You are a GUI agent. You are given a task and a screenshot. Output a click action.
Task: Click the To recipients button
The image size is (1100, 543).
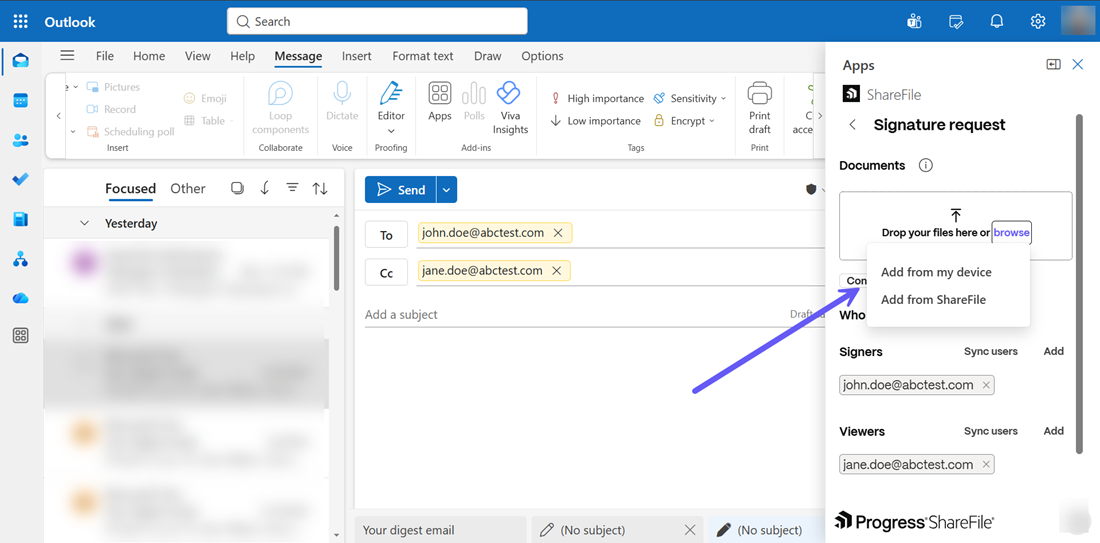(387, 235)
